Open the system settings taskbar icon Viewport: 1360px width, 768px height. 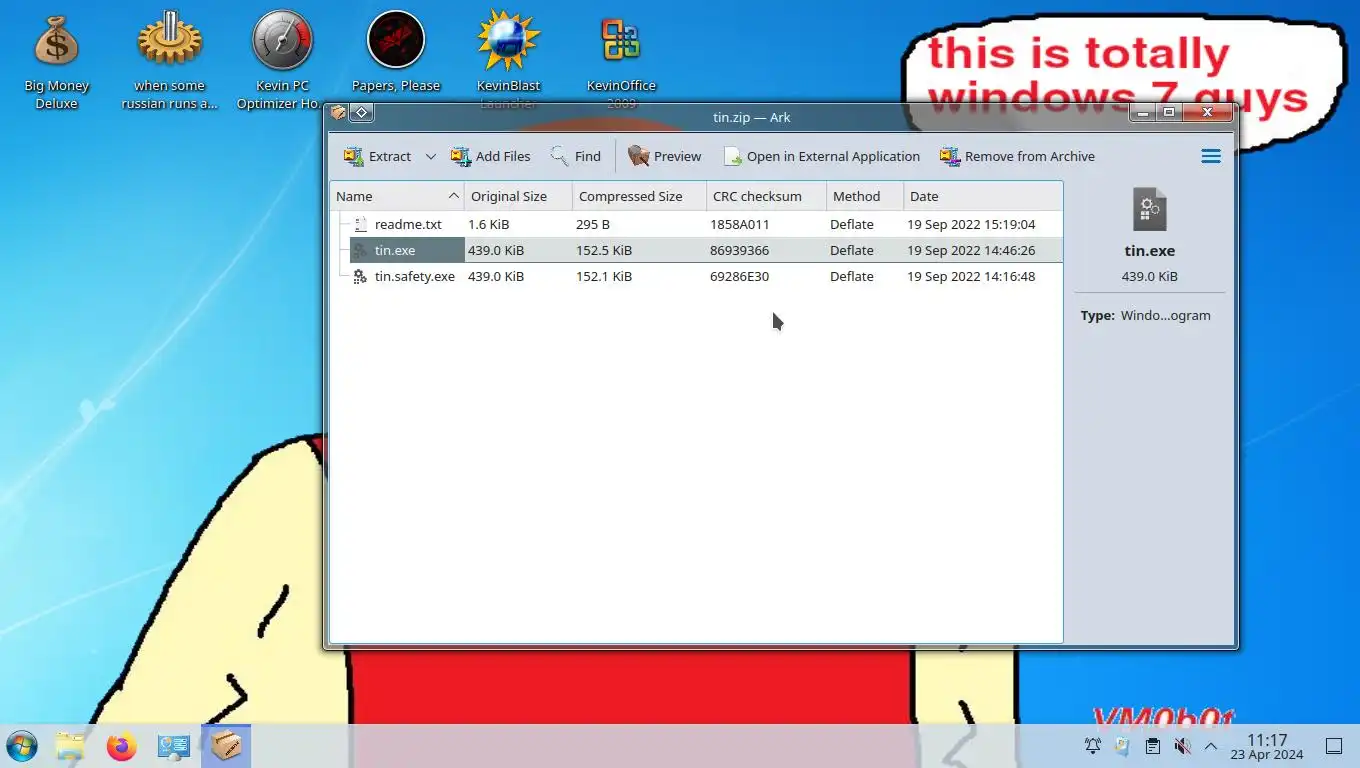point(174,746)
